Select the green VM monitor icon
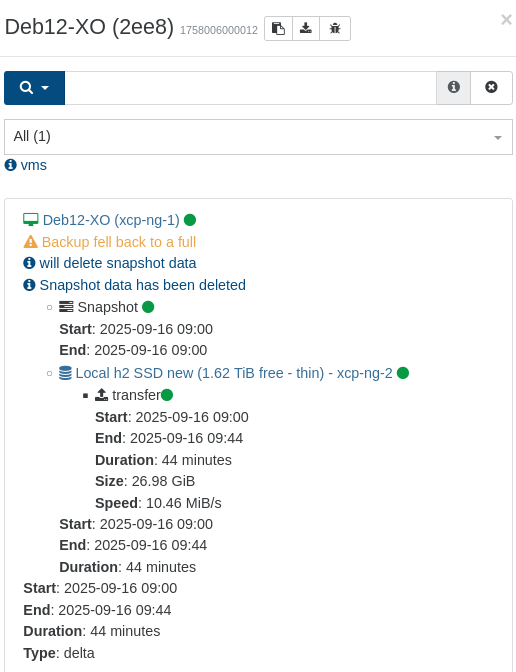Viewport: 516px width, 672px height. 31,219
